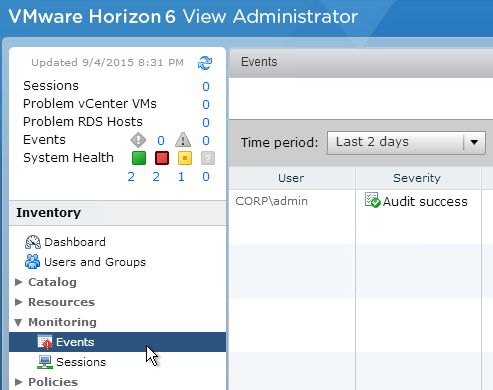Viewport: 493px width, 390px height.
Task: Click the Dashboard gauge icon
Action: tap(33, 242)
